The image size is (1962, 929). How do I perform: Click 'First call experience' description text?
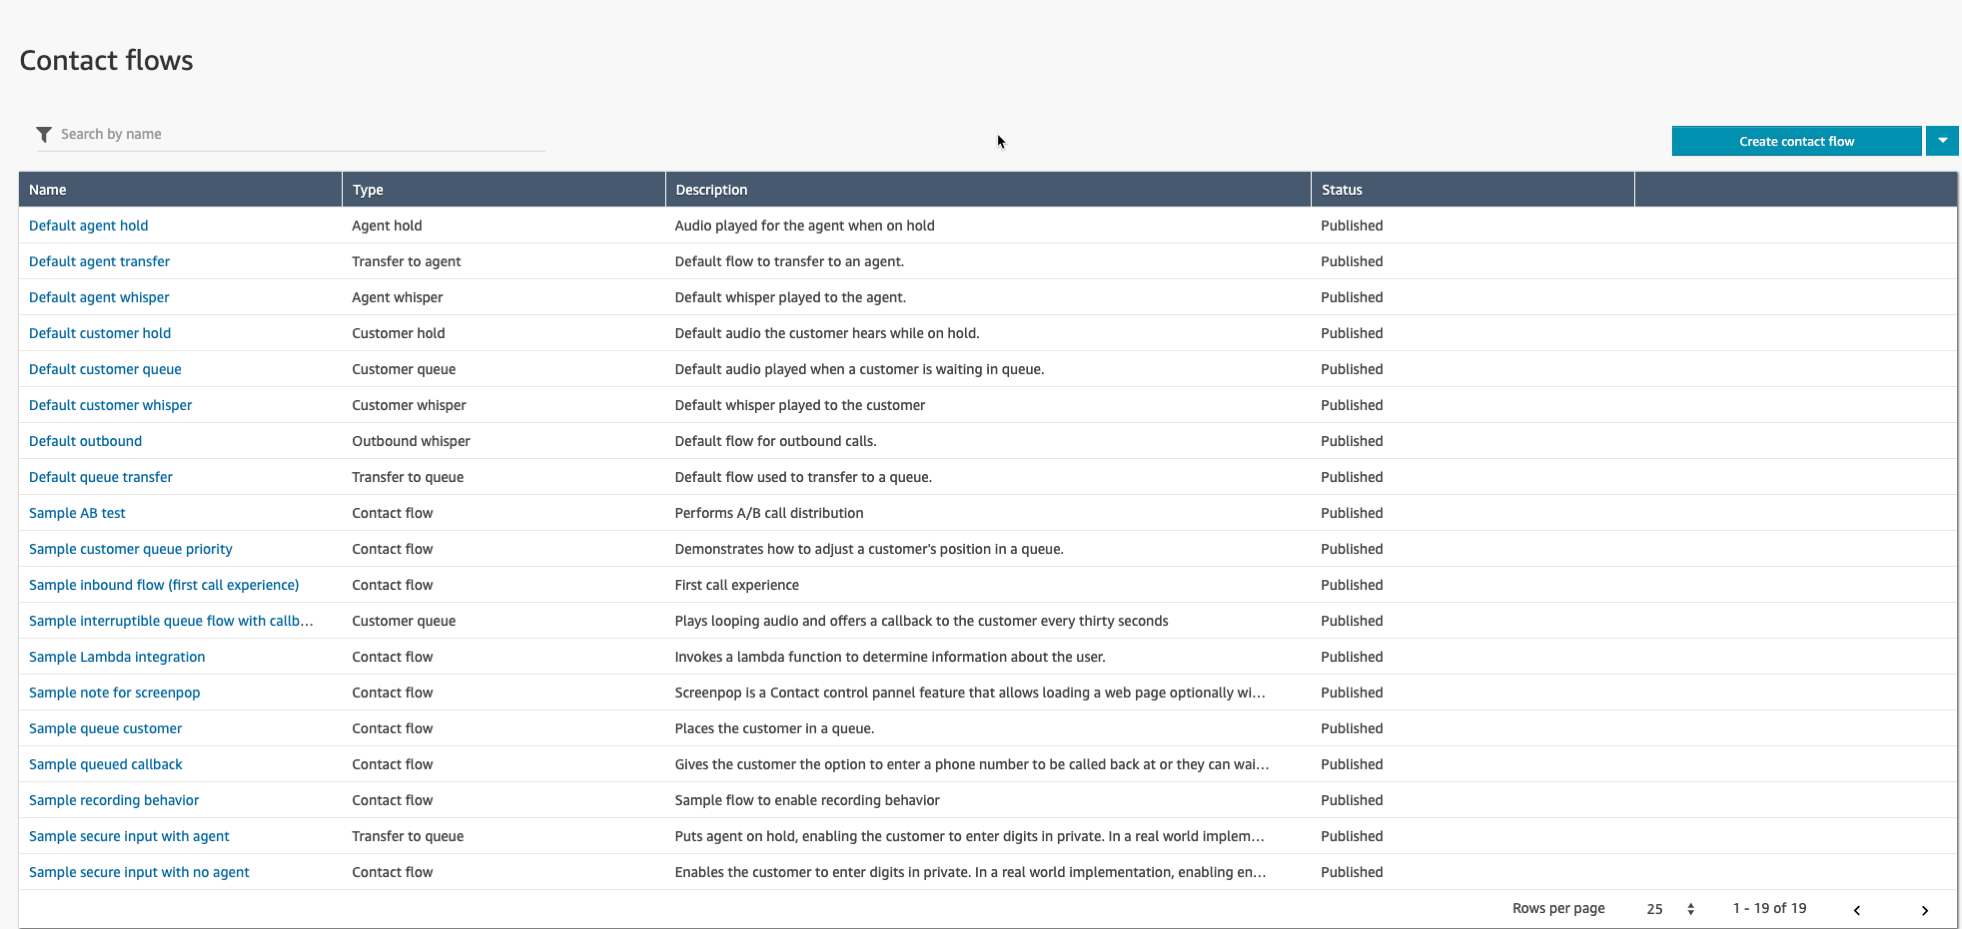pyautogui.click(x=737, y=585)
